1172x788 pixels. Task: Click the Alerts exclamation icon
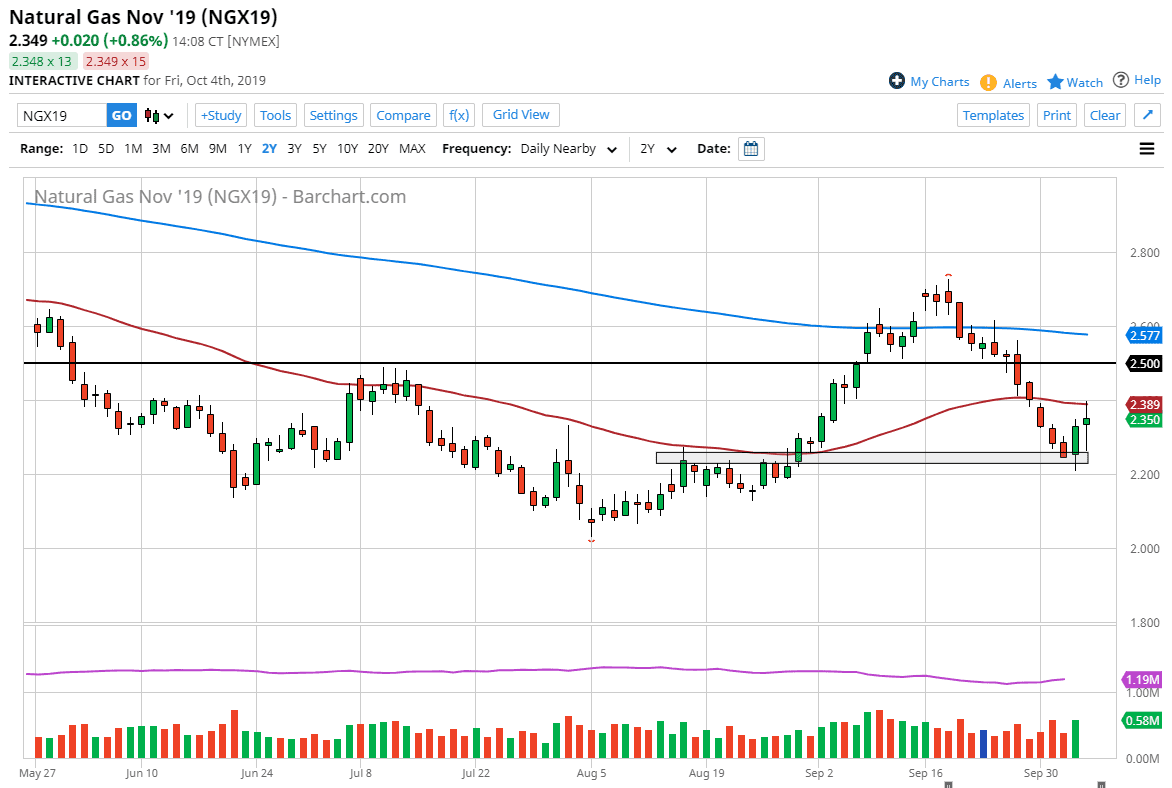coord(988,82)
